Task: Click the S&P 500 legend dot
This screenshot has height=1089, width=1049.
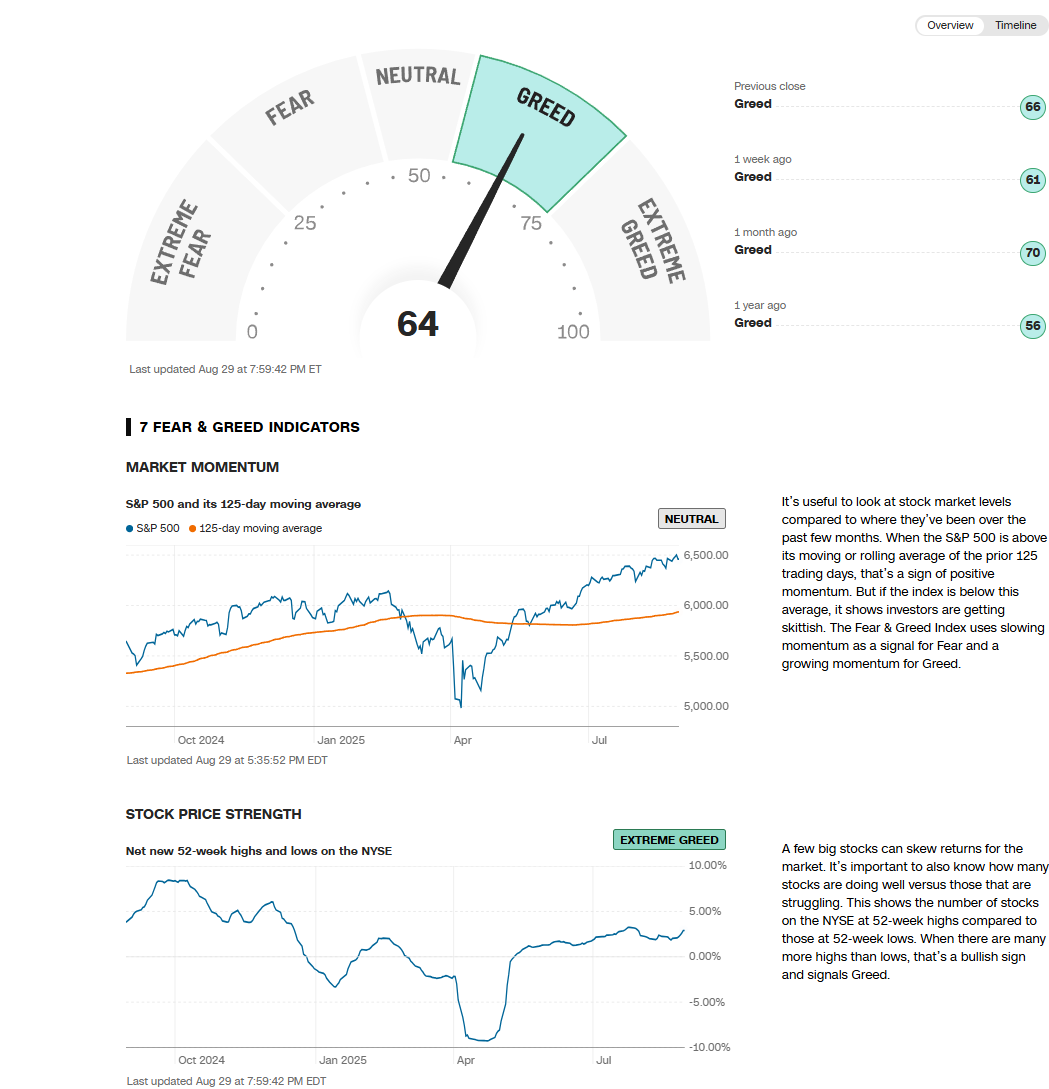Action: click(x=130, y=528)
